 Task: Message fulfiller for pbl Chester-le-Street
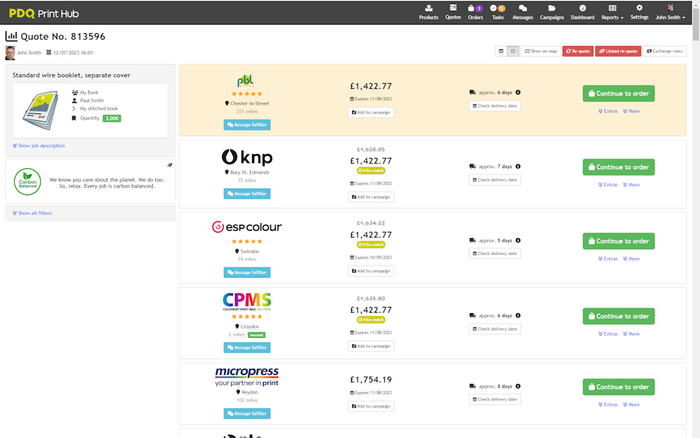coord(247,125)
